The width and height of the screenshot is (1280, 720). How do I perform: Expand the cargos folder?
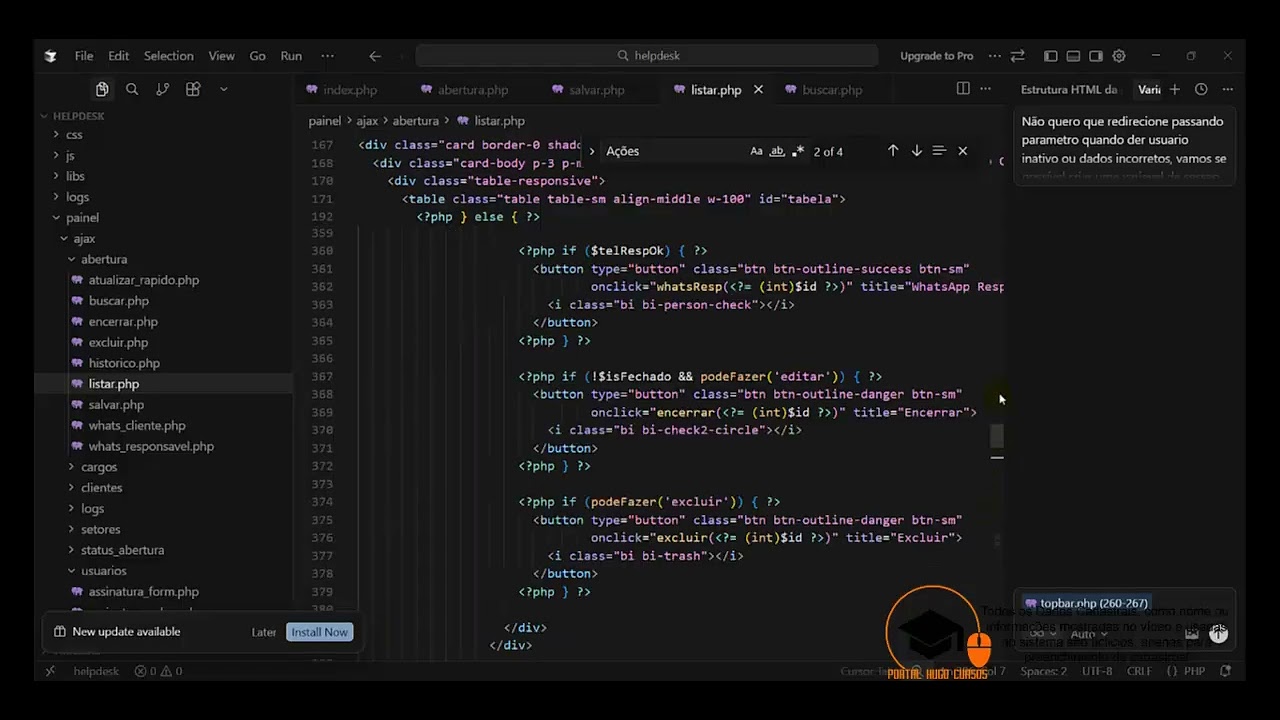click(x=99, y=467)
